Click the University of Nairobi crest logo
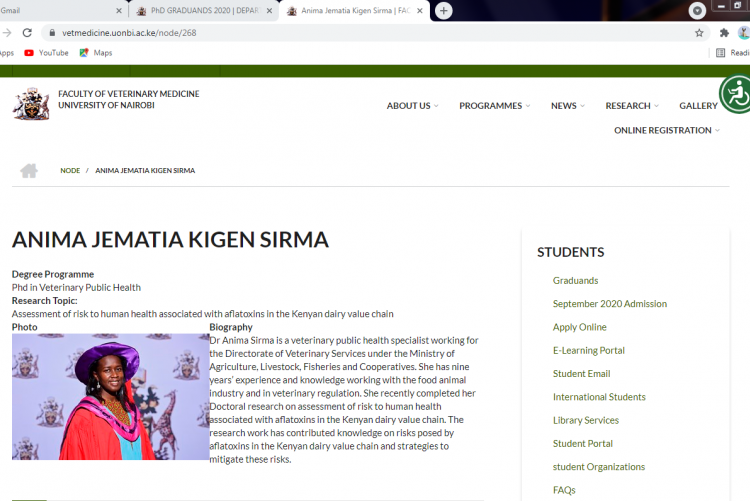The image size is (750, 501). [x=31, y=103]
